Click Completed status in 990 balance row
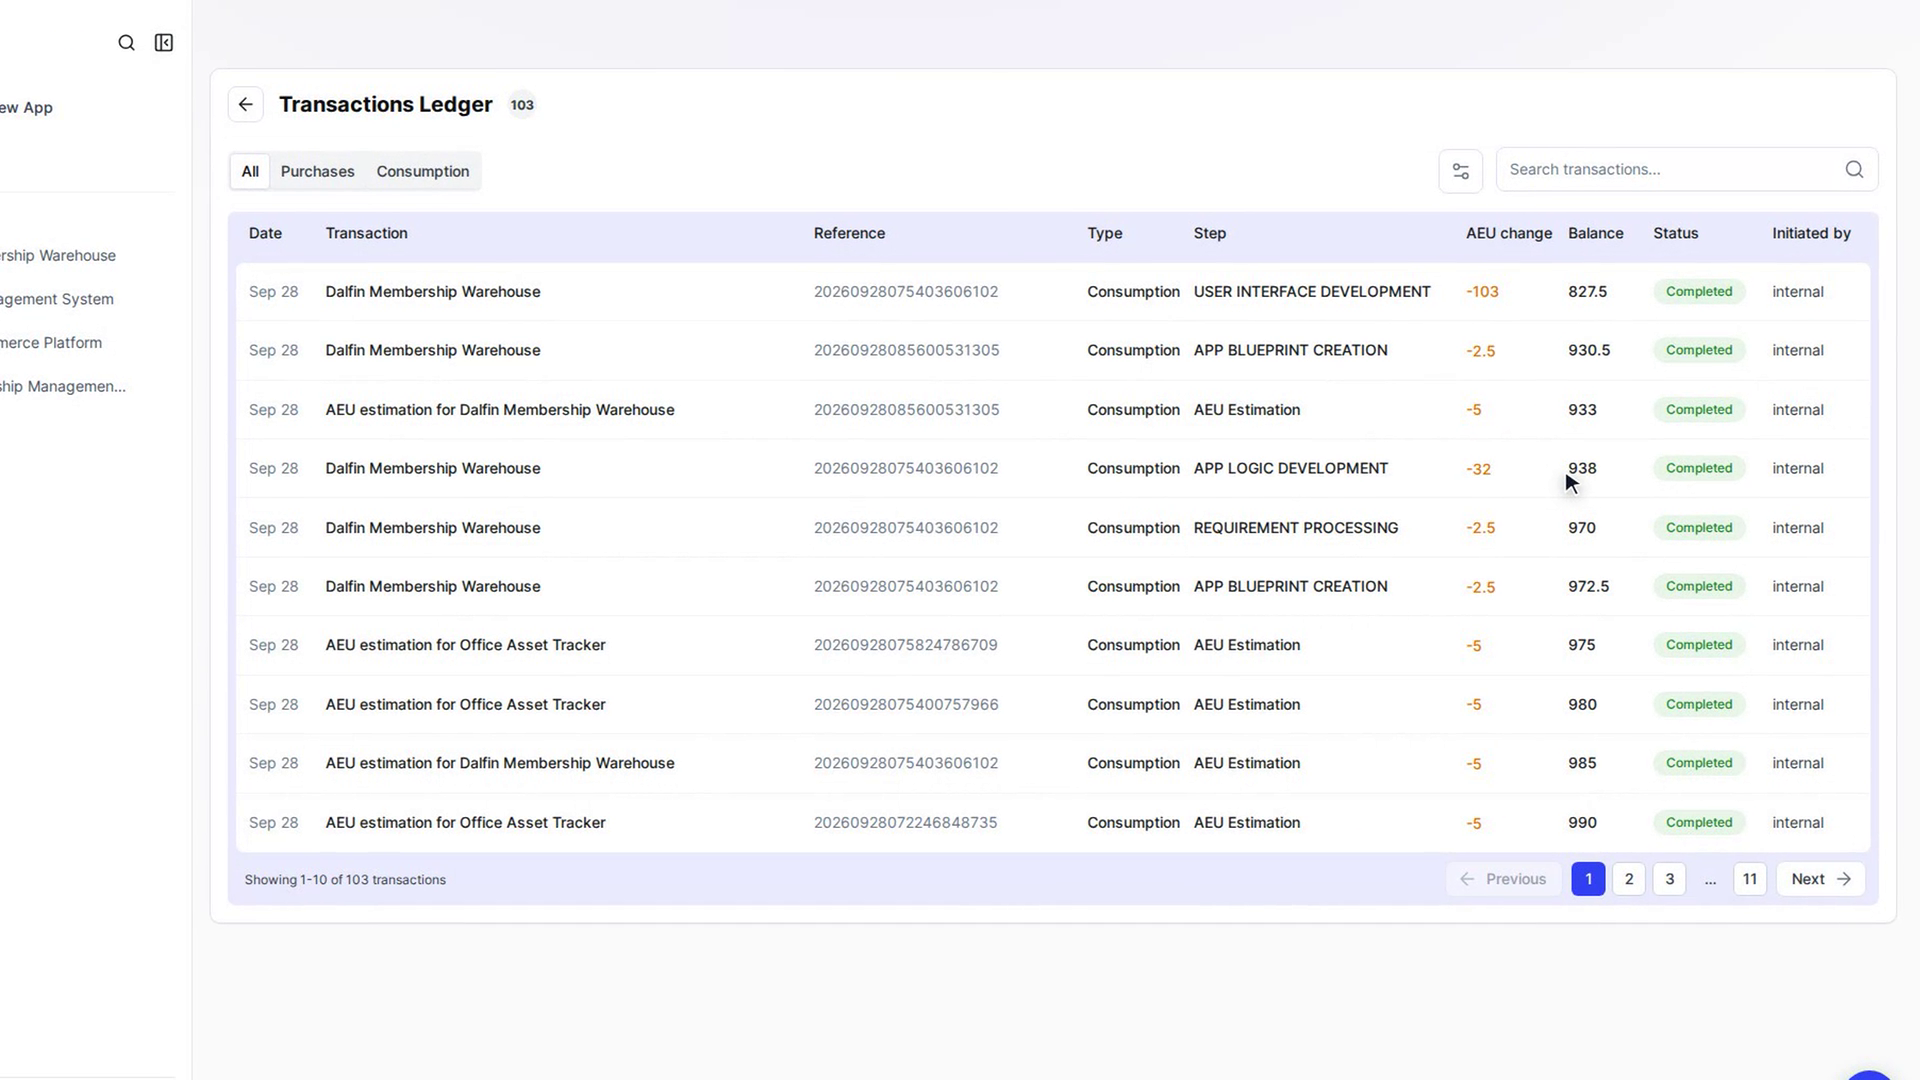The image size is (1920, 1080). (x=1698, y=823)
